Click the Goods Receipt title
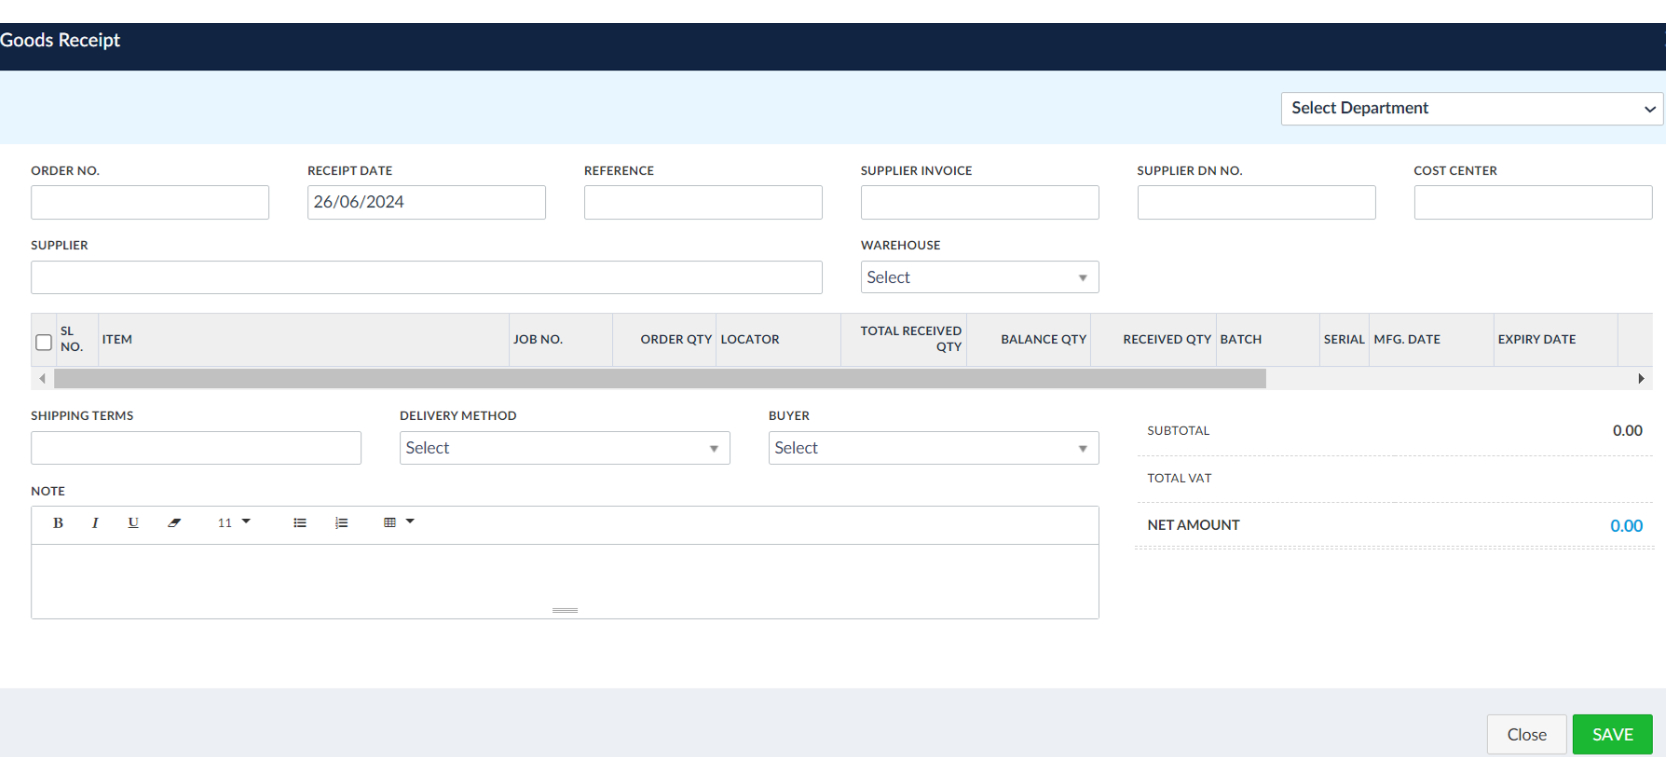The height and width of the screenshot is (780, 1667). (60, 40)
